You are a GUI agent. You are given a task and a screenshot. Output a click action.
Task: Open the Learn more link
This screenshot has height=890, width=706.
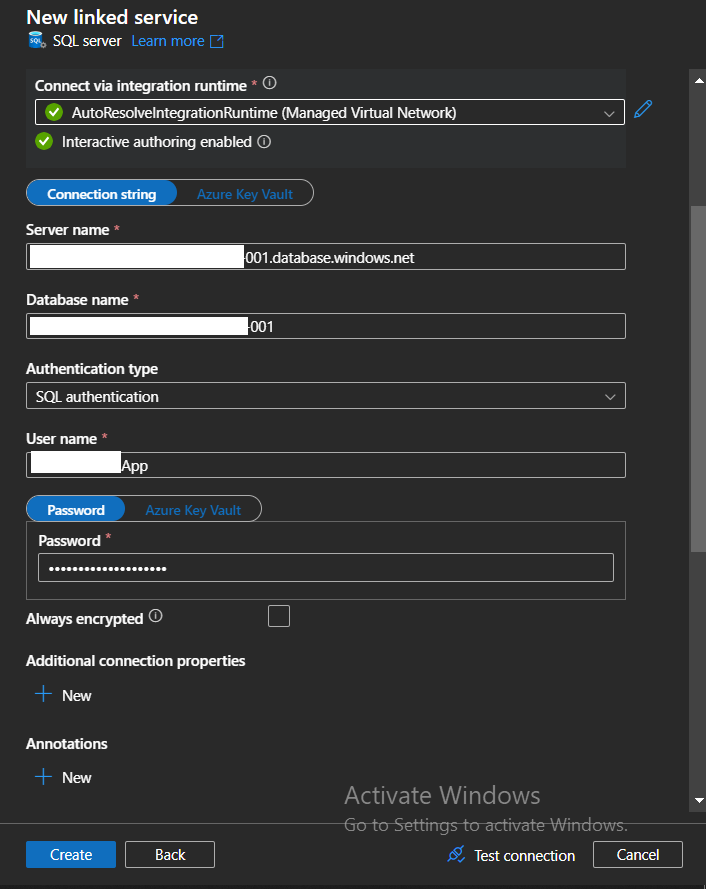pos(167,41)
